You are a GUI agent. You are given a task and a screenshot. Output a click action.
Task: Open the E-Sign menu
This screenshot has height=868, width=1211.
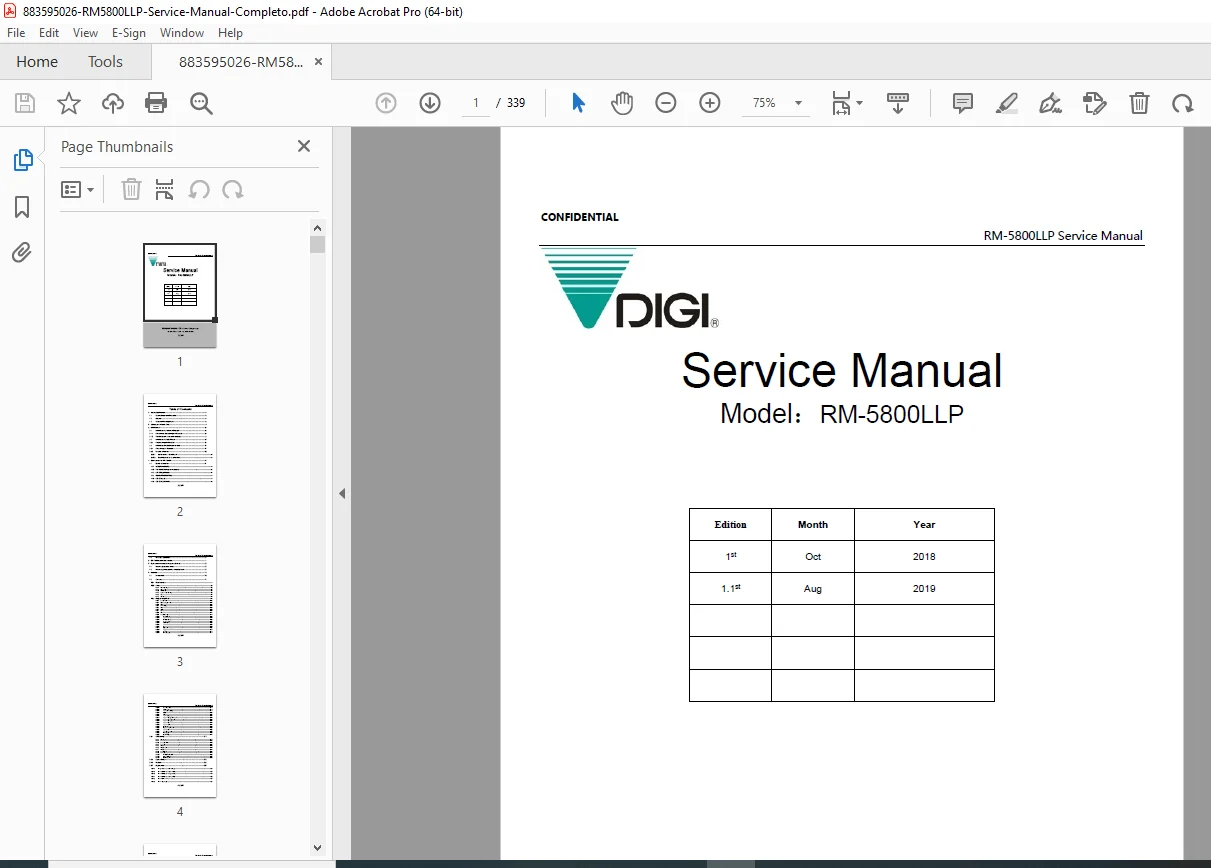[x=129, y=33]
